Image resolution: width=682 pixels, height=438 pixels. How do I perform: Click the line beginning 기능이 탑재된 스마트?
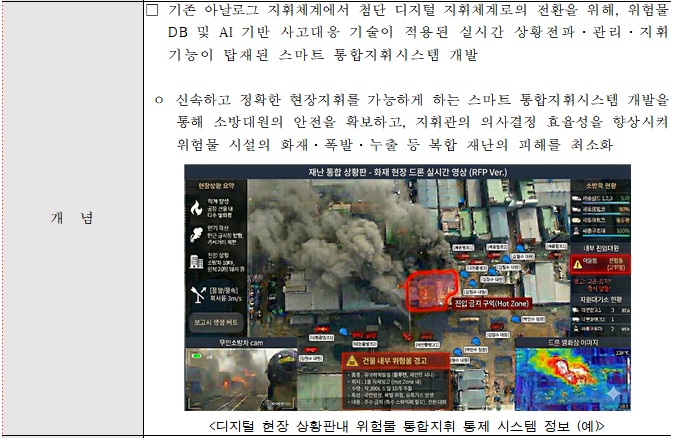click(x=323, y=55)
